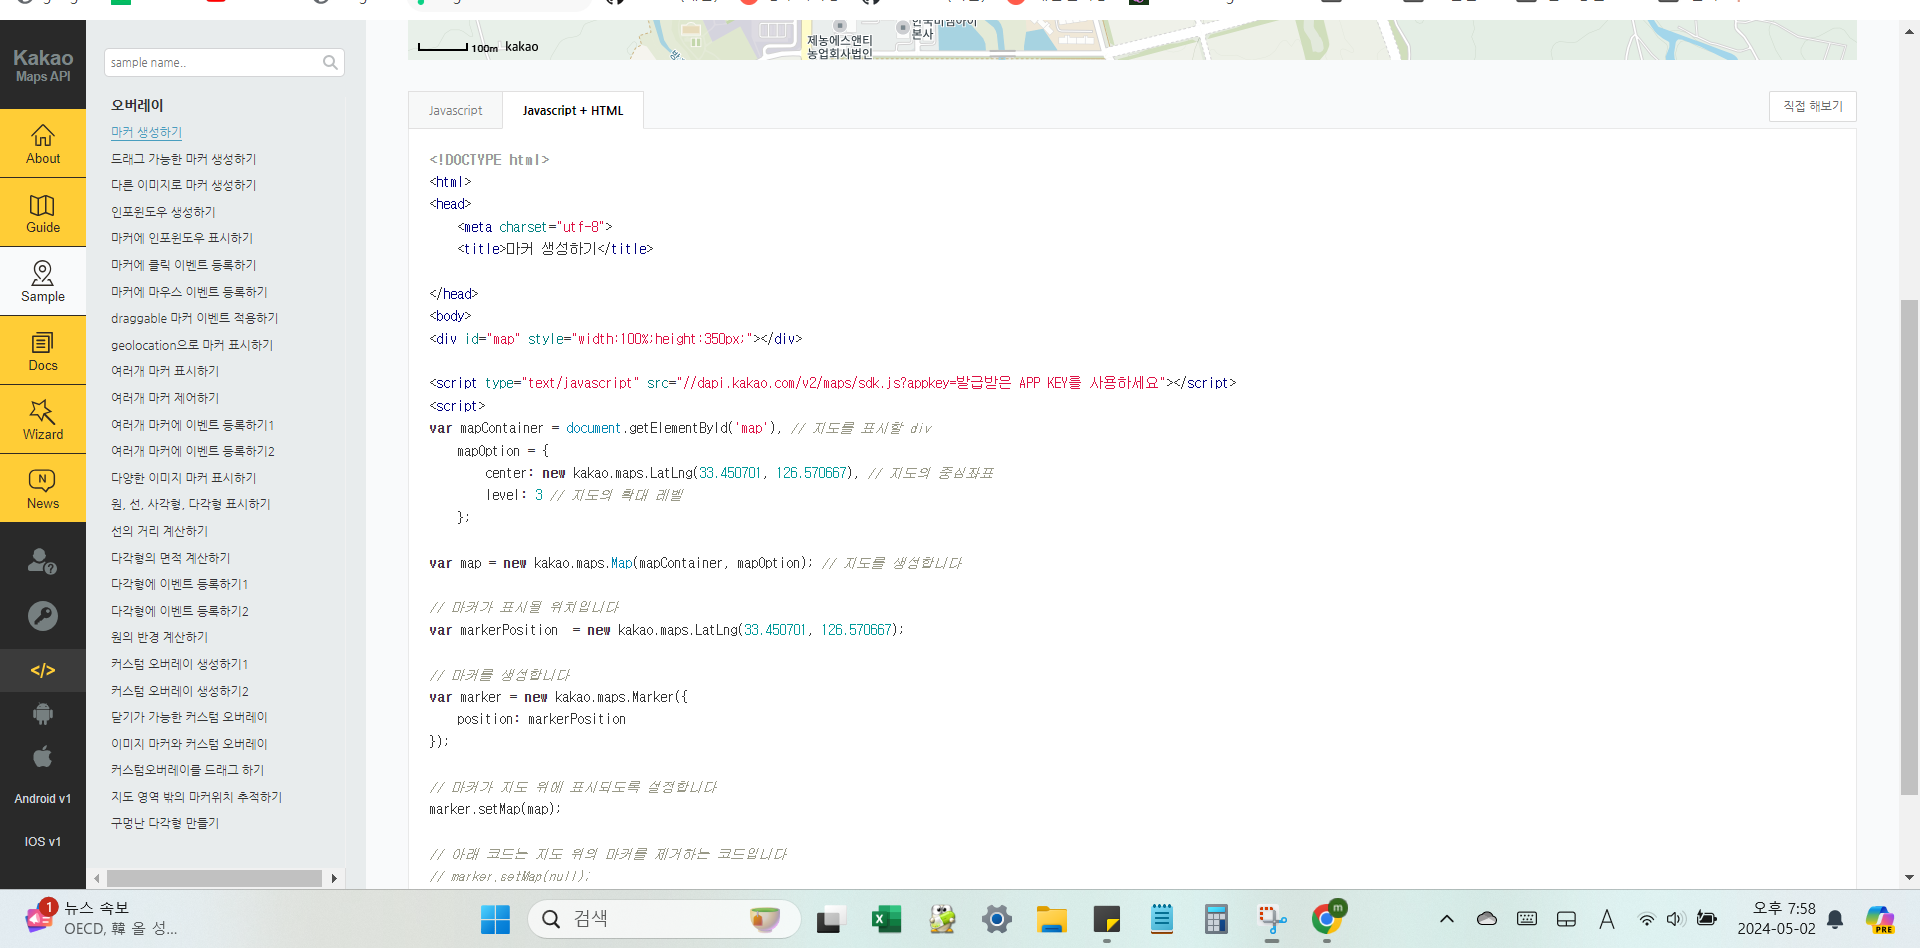Open the About section in the sidebar
The width and height of the screenshot is (1920, 948).
click(x=43, y=144)
